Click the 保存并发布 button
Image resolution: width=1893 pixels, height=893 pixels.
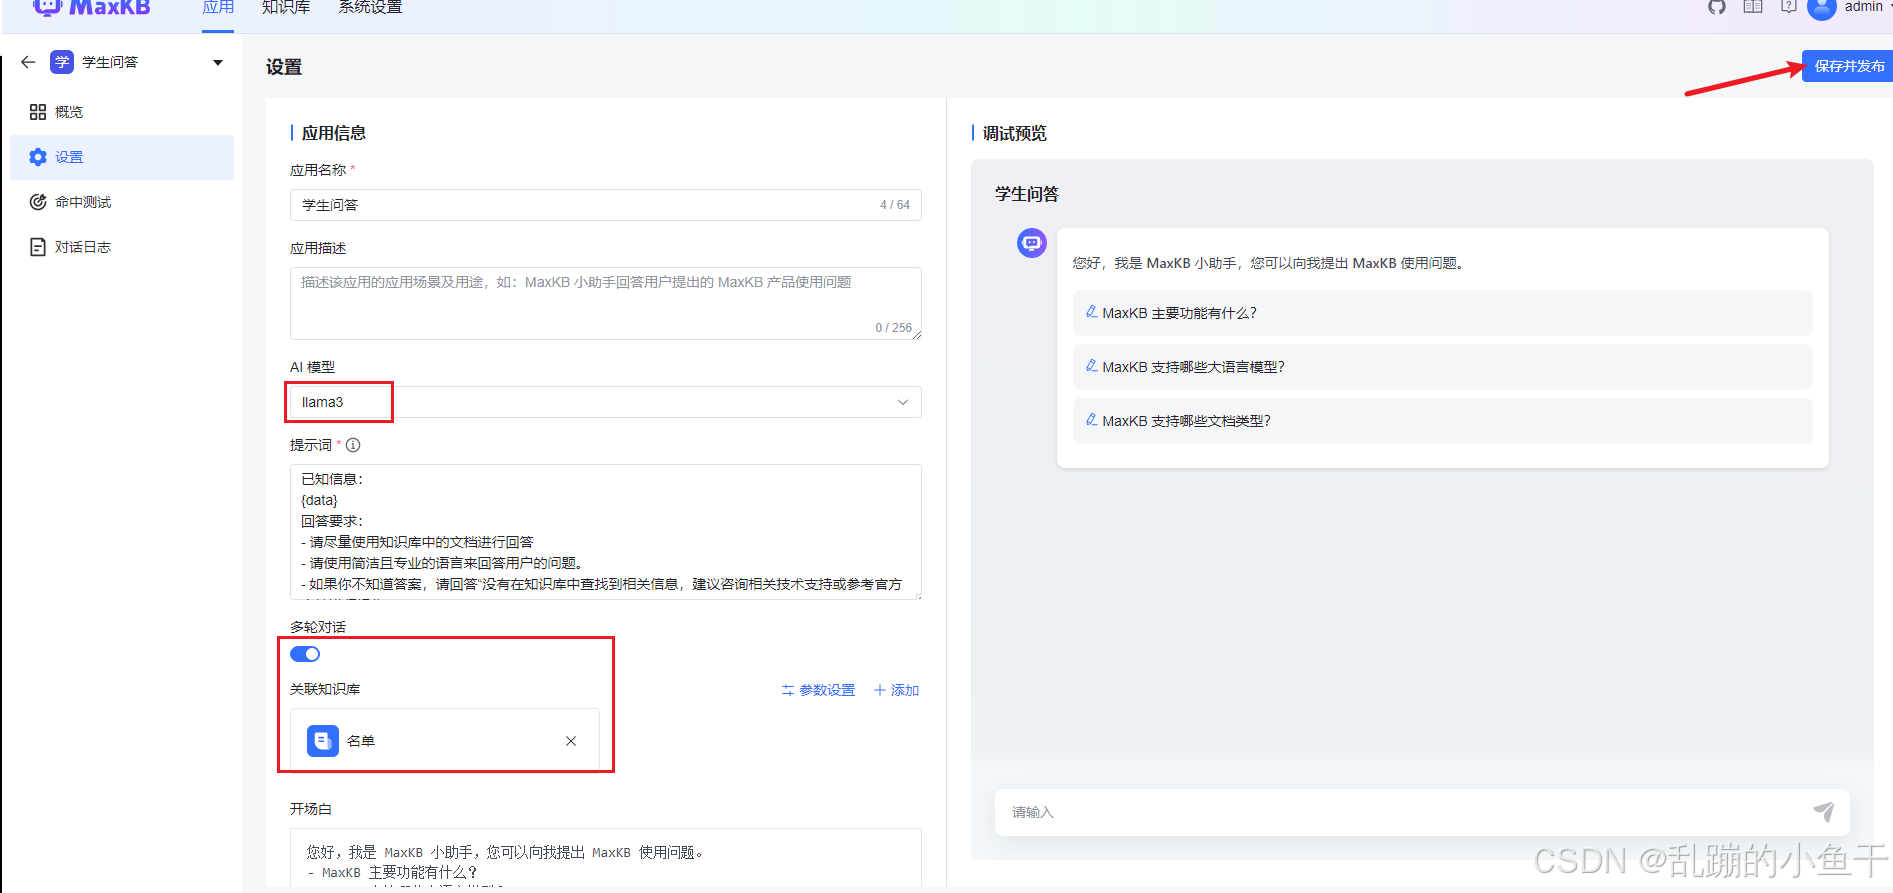coord(1848,66)
